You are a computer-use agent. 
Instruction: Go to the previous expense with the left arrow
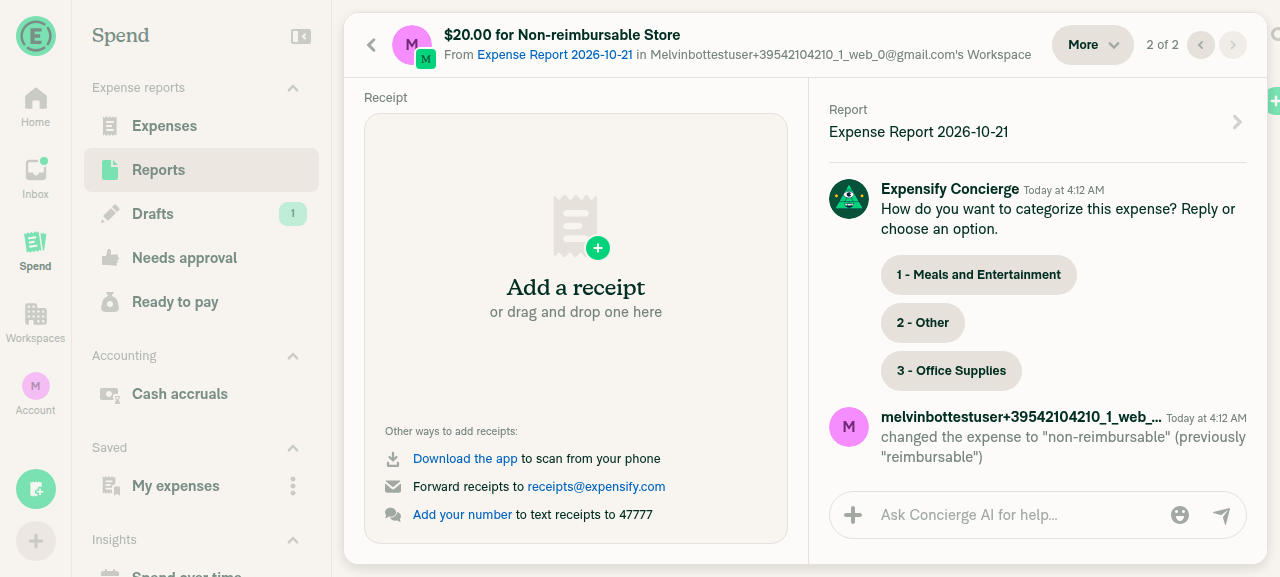click(x=1201, y=45)
